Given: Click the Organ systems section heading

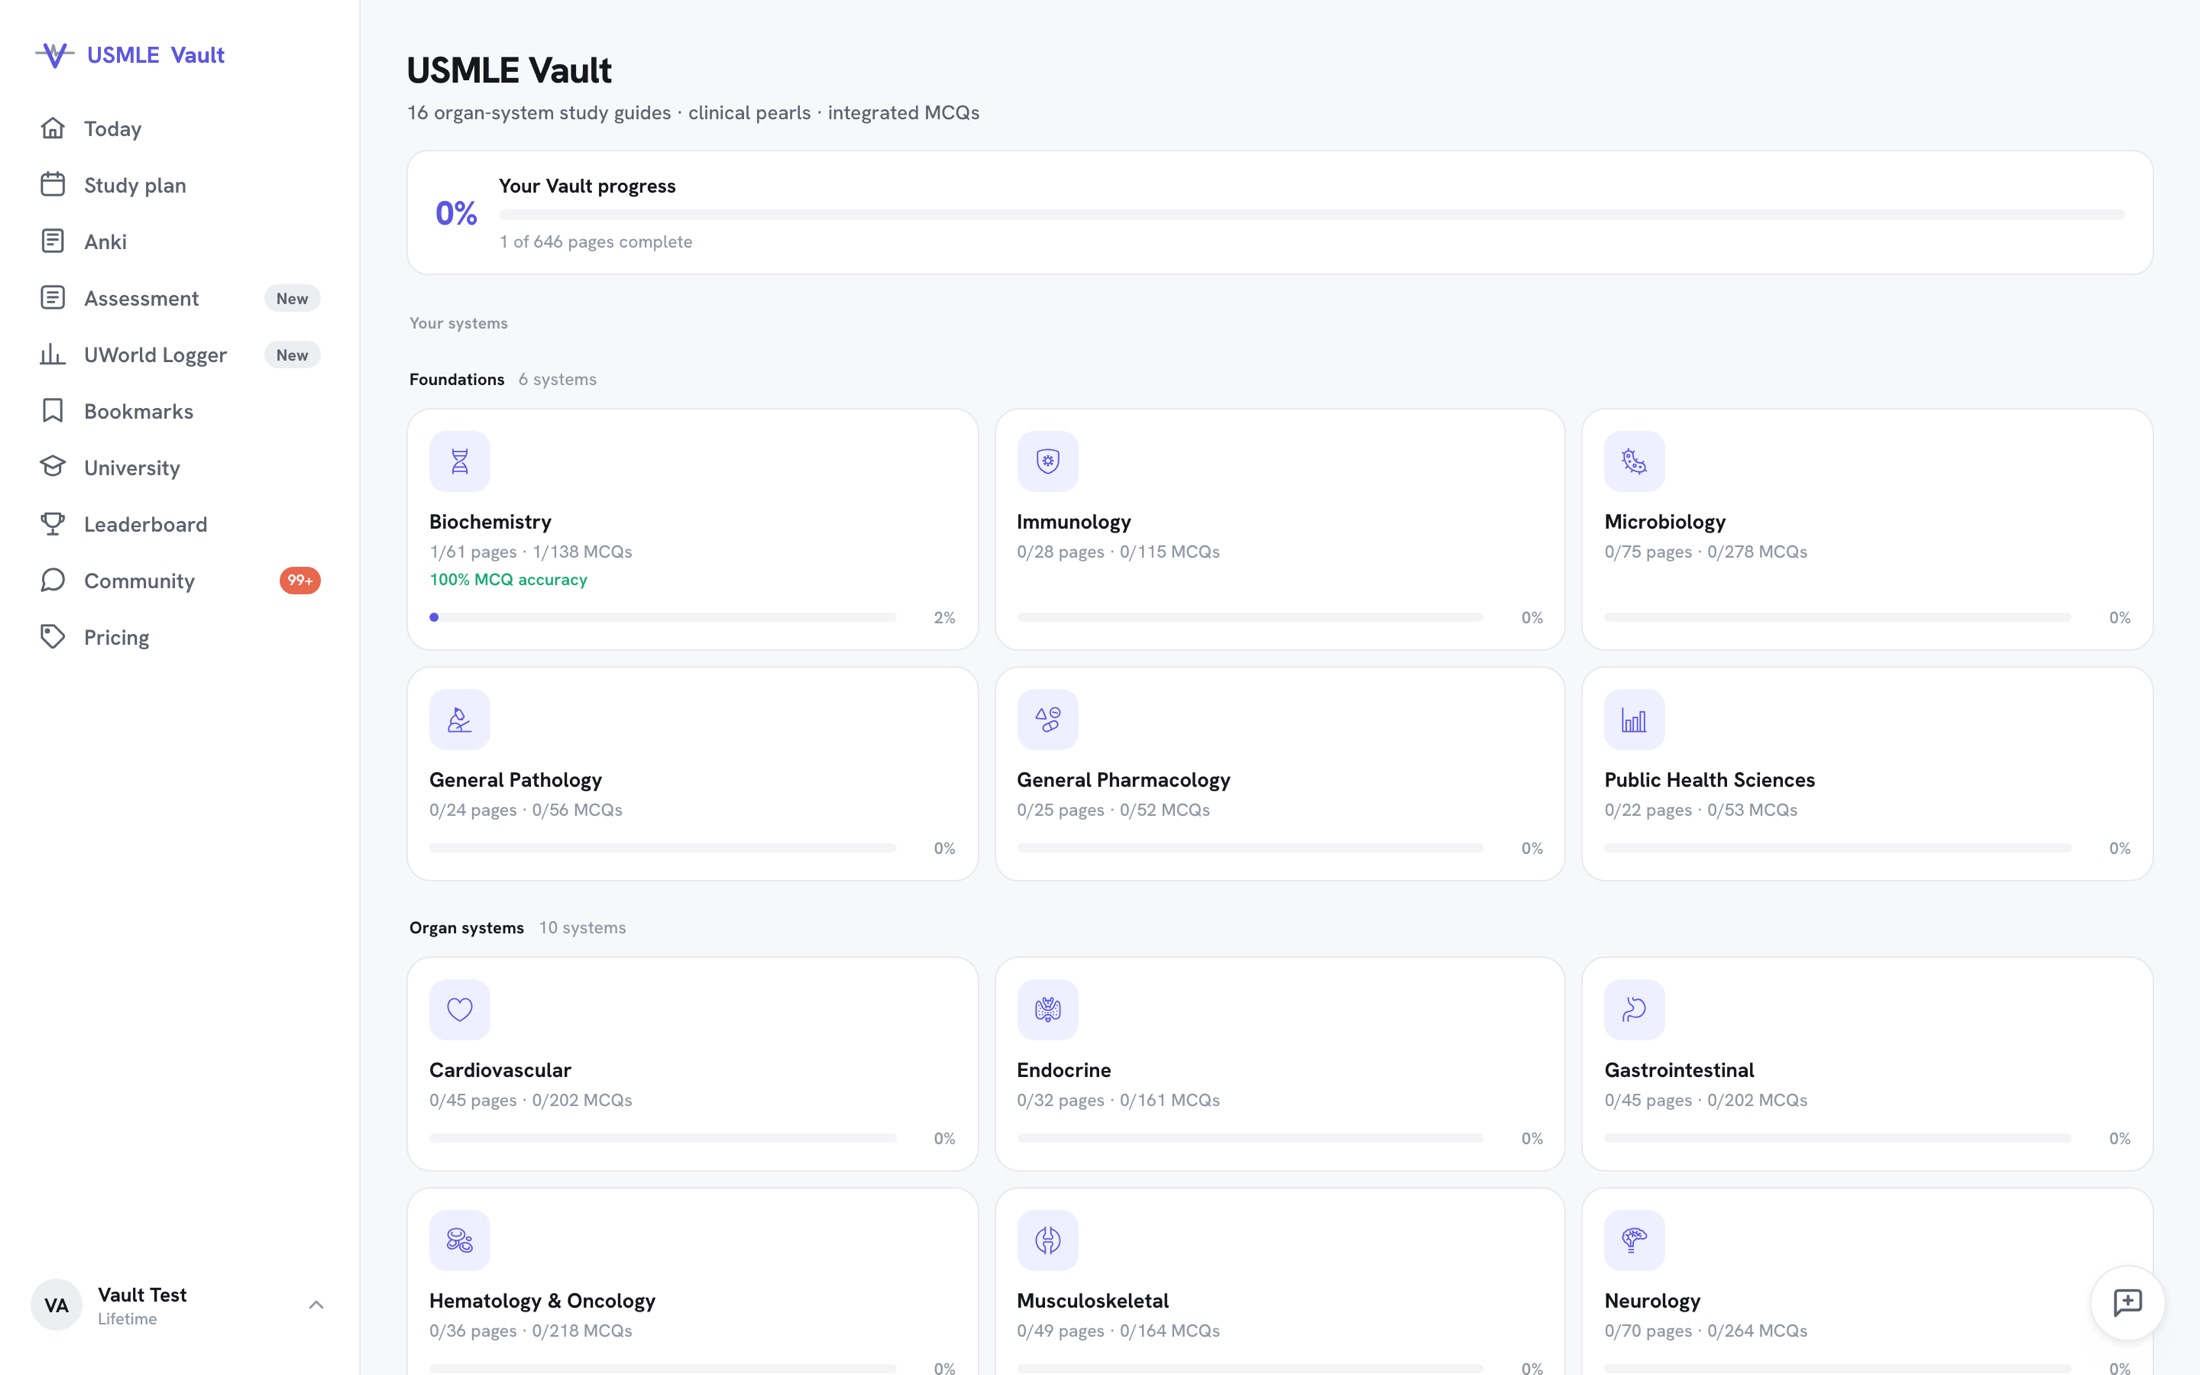Looking at the screenshot, I should [x=466, y=927].
